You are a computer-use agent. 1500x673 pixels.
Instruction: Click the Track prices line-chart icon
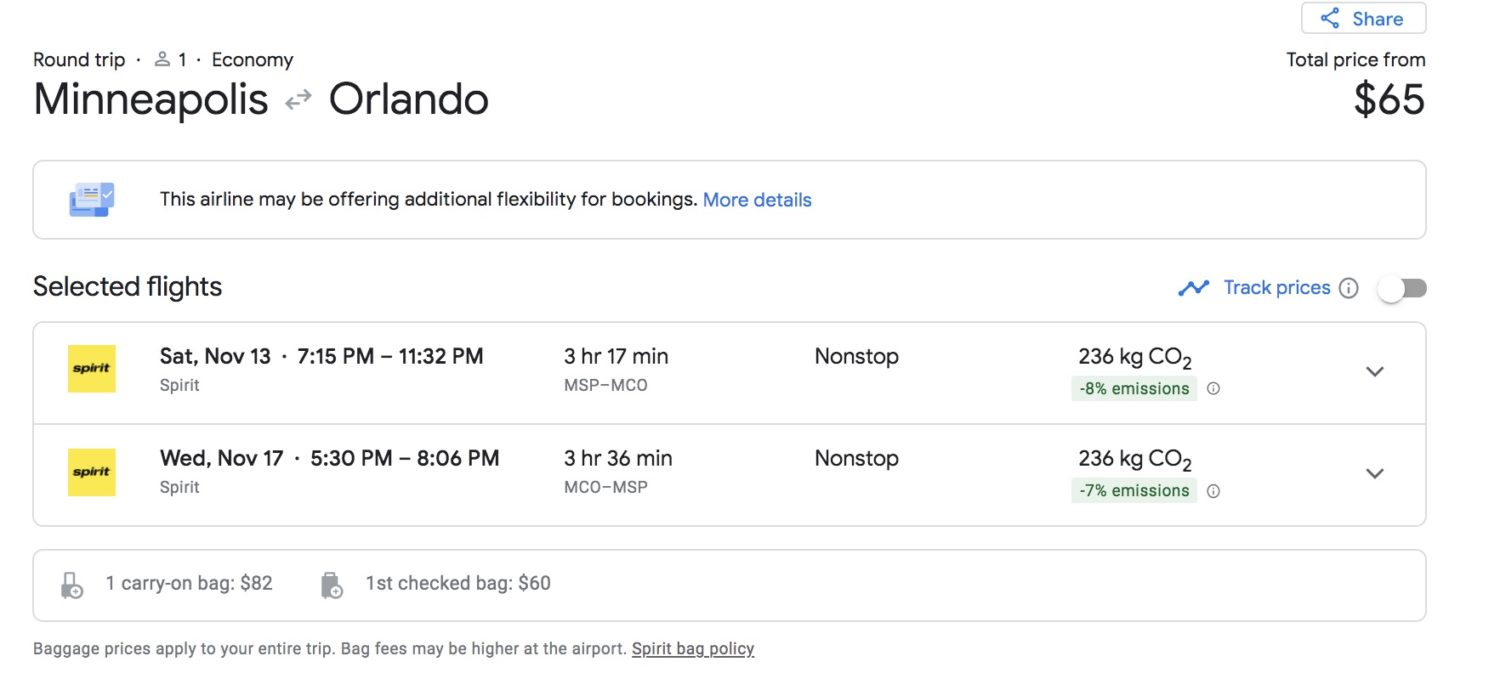1194,287
